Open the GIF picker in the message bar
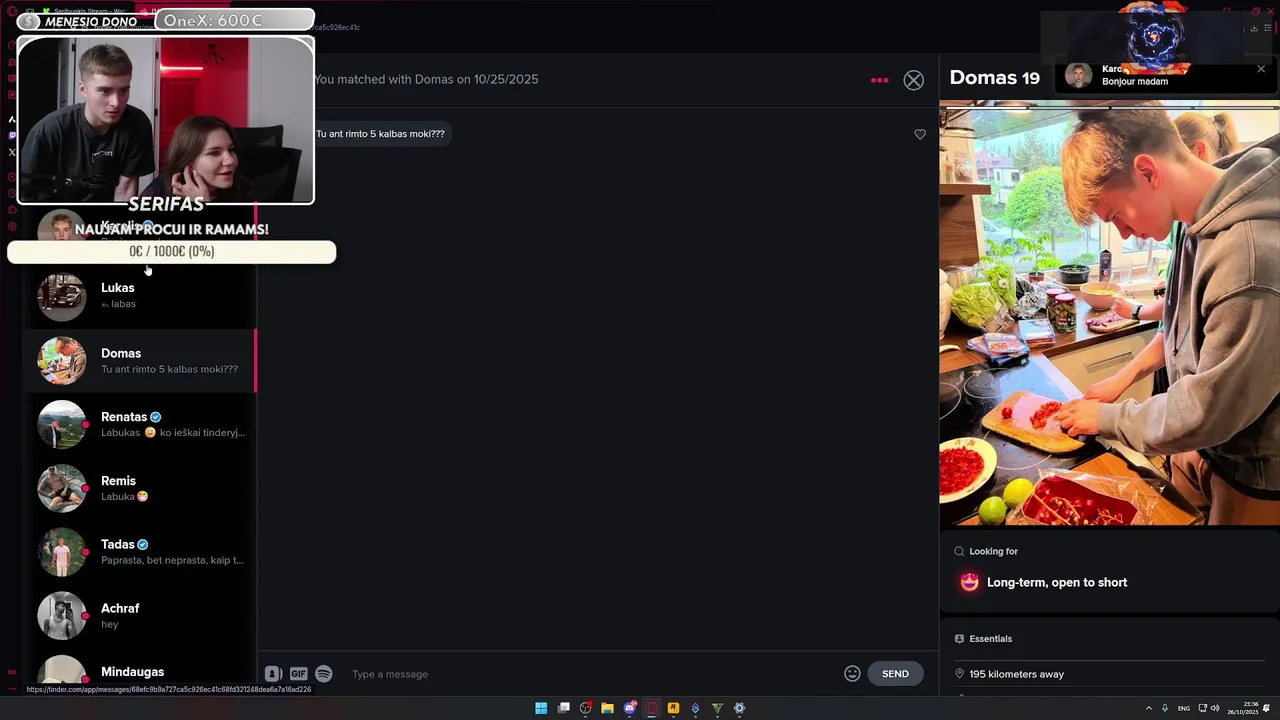 pos(298,674)
